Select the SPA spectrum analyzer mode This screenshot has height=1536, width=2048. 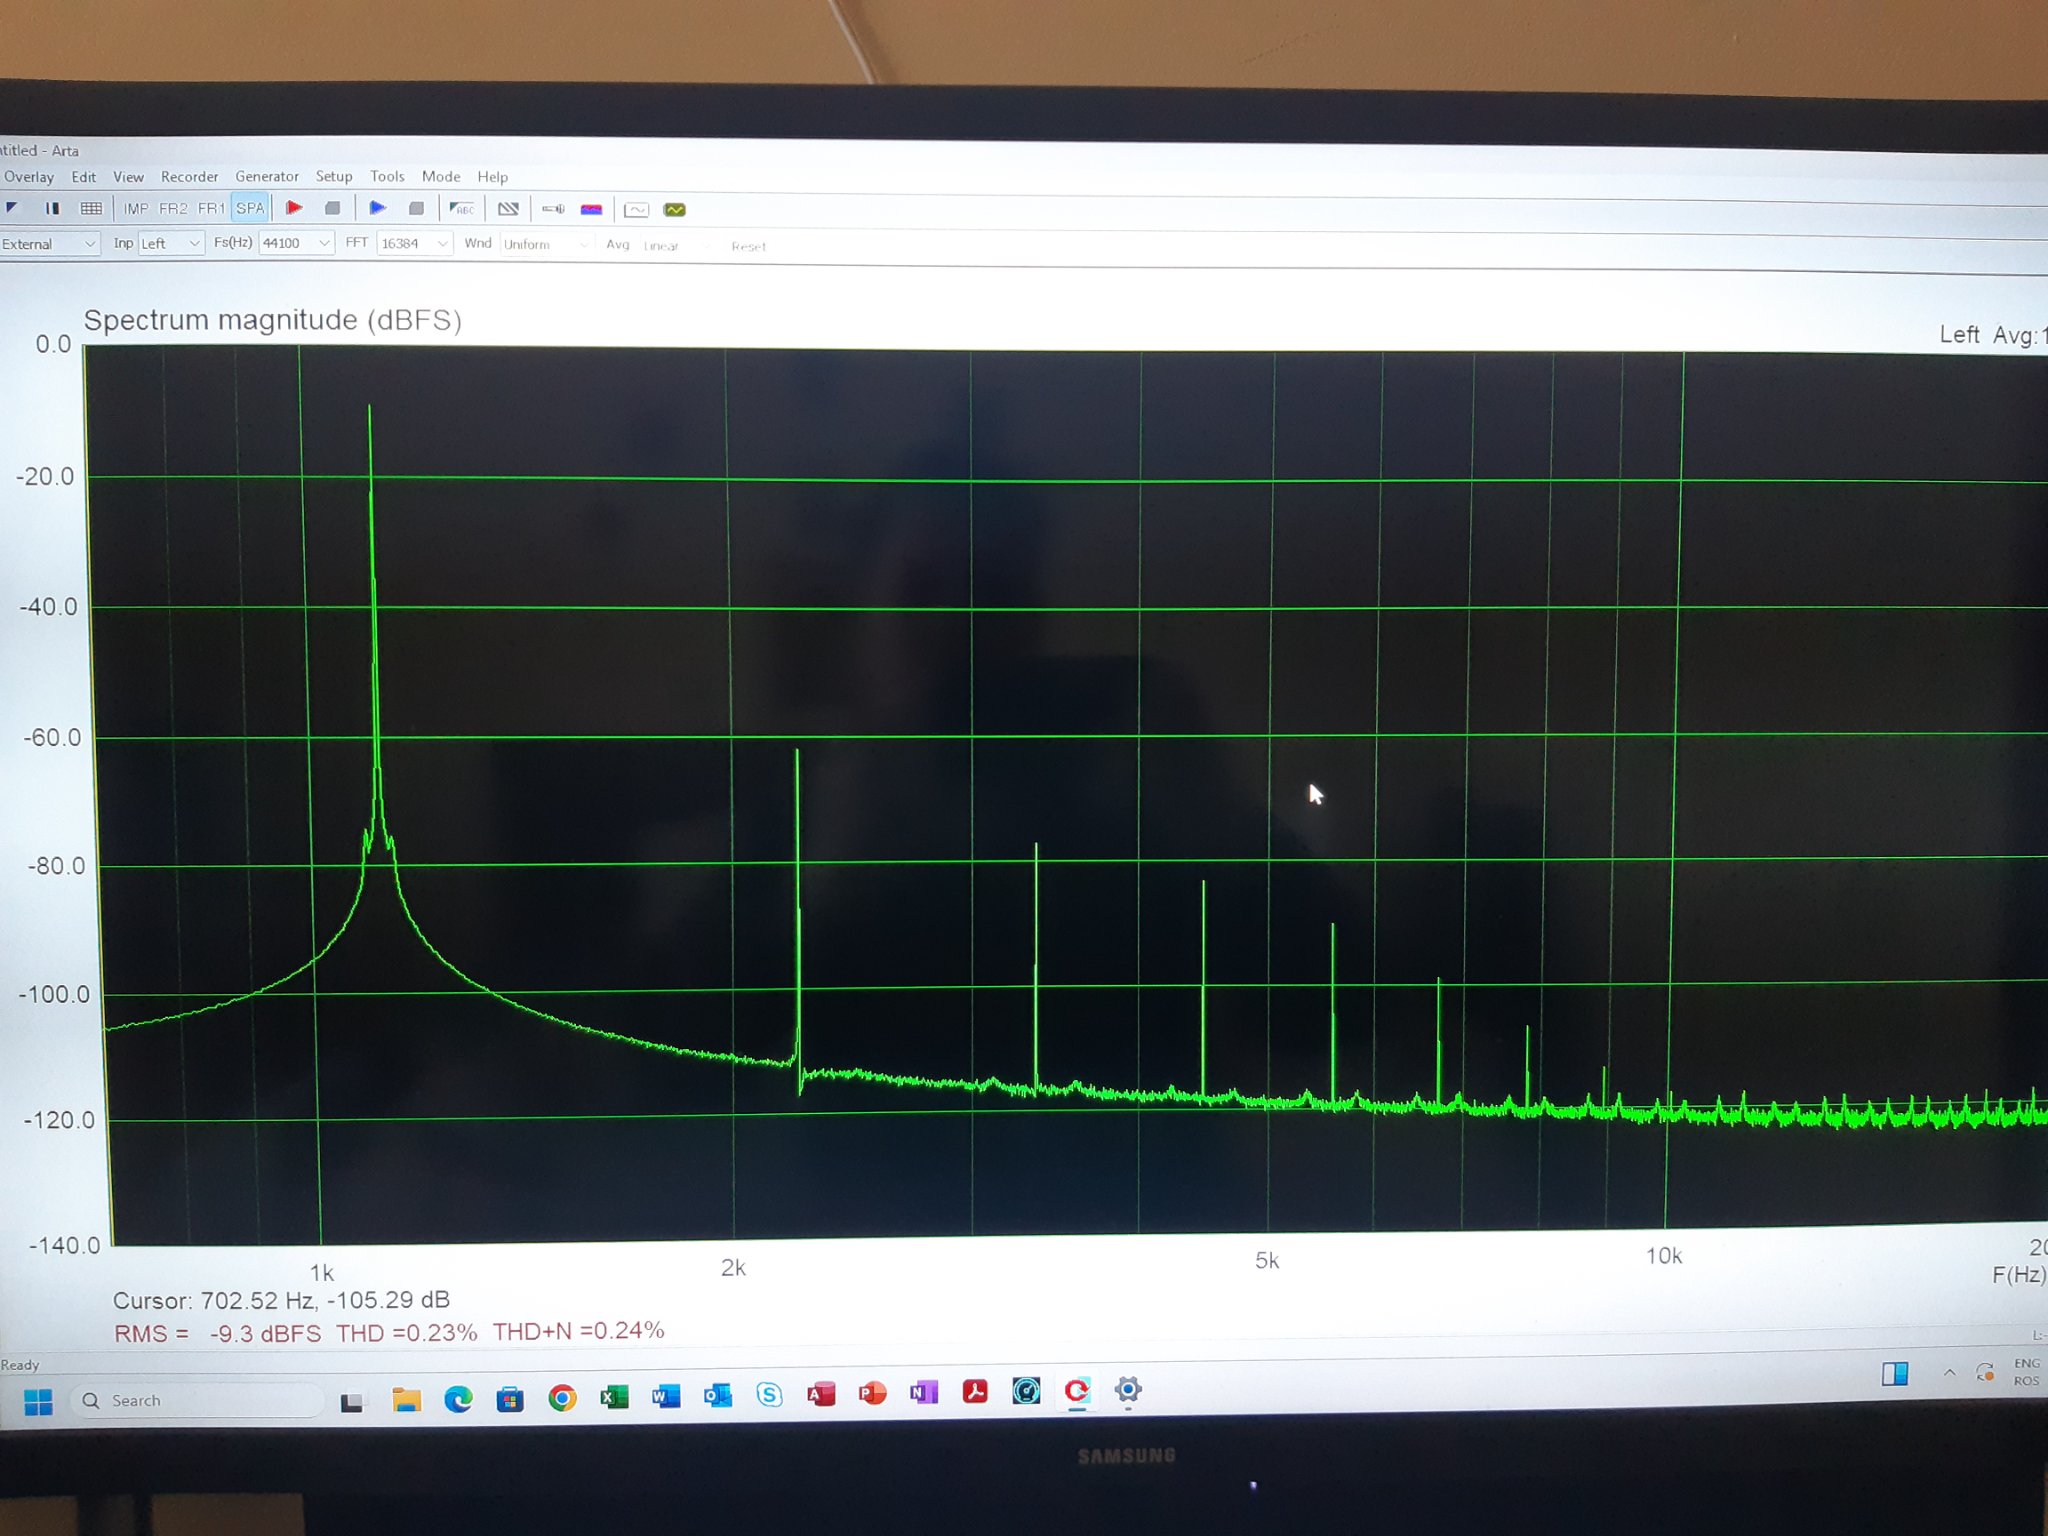[x=250, y=208]
